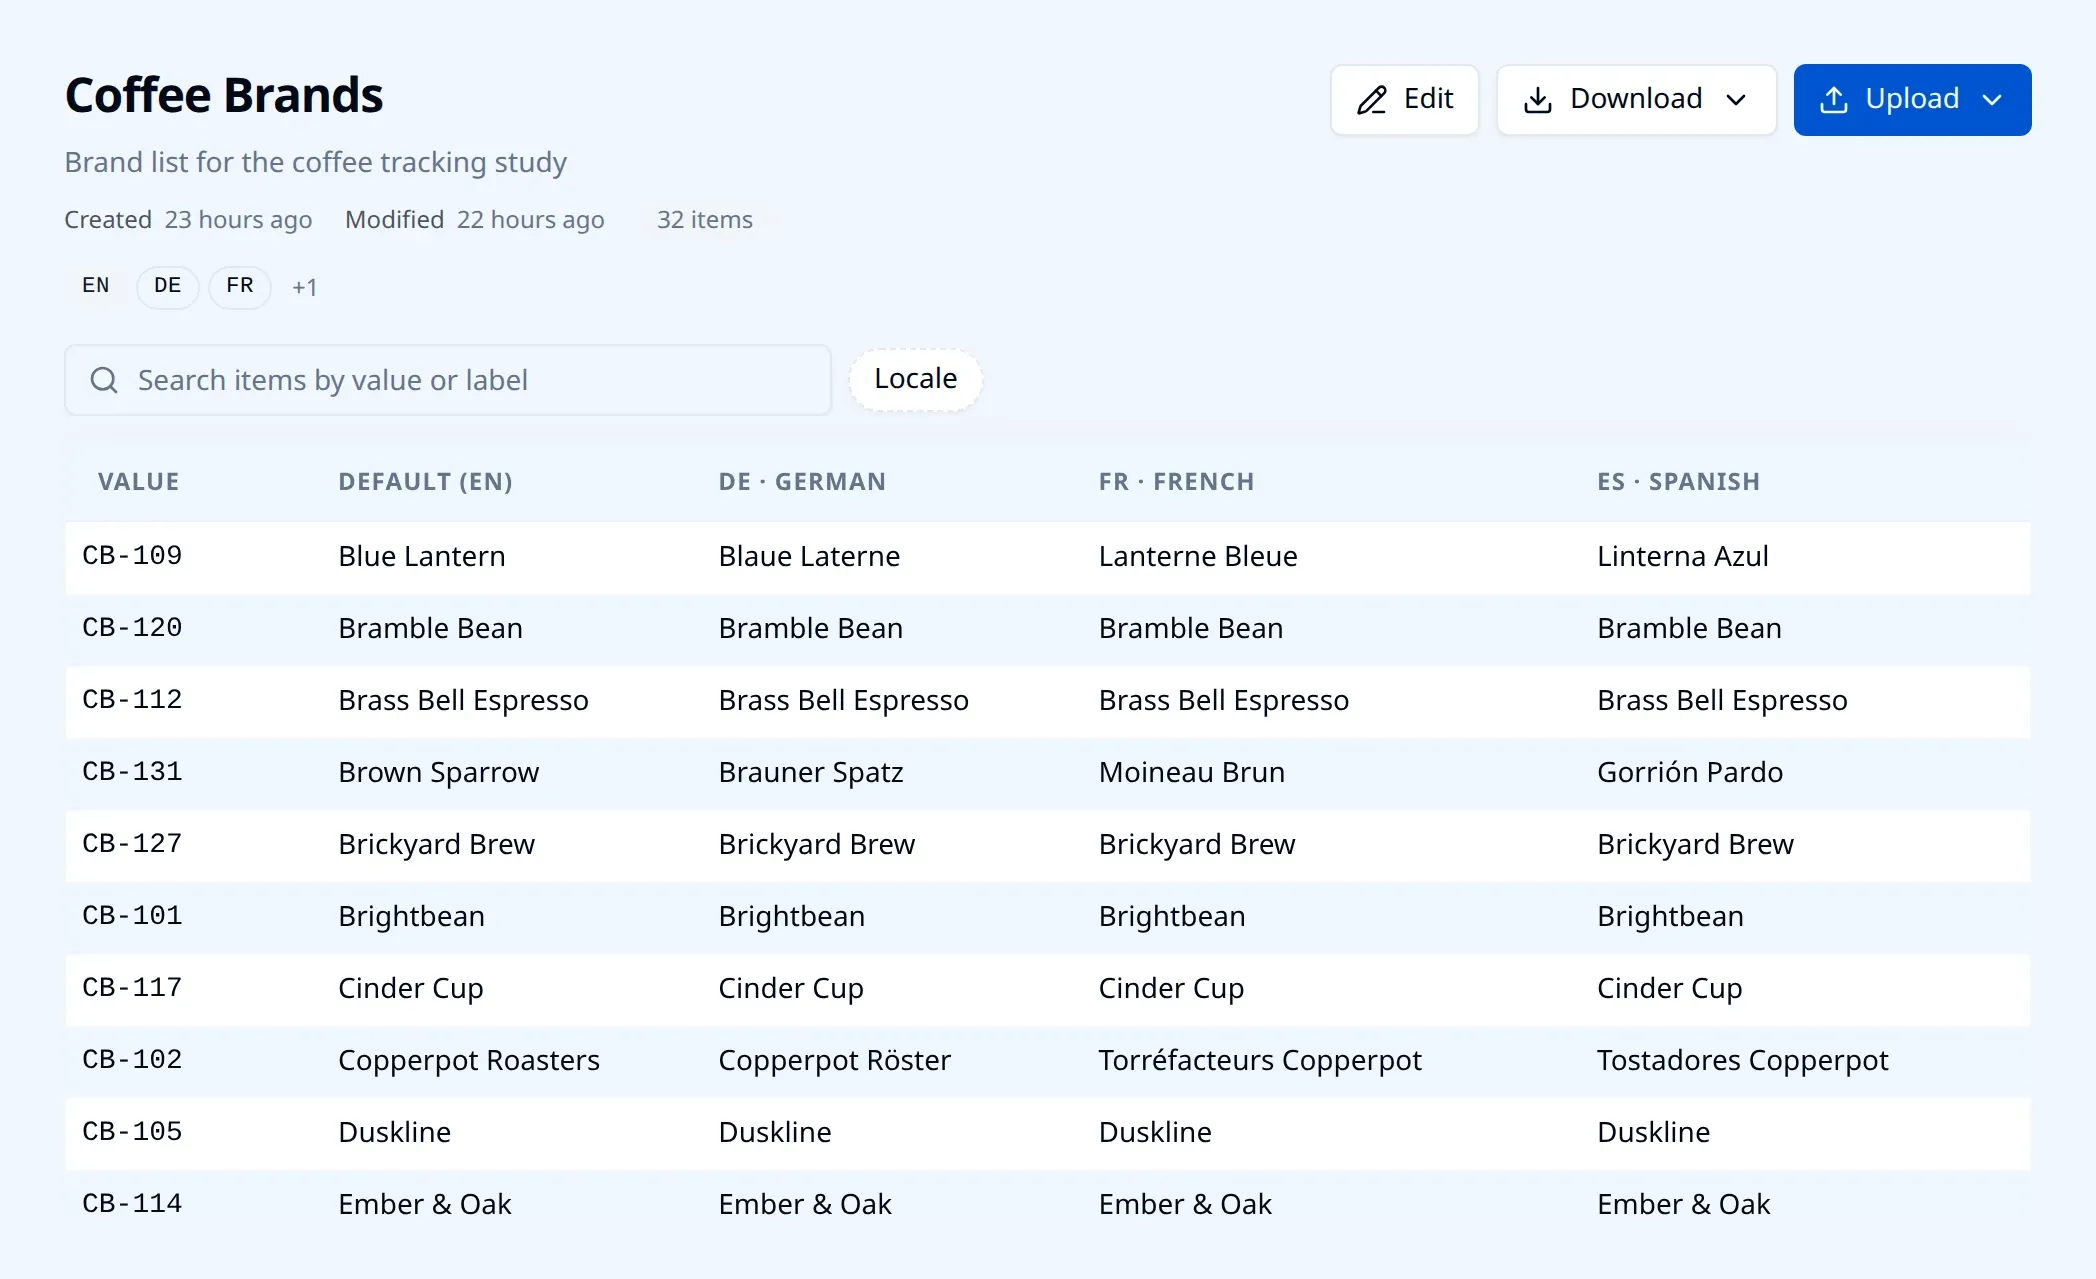This screenshot has width=2096, height=1279.
Task: Click the Lanterne Bleue cell
Action: click(1198, 556)
